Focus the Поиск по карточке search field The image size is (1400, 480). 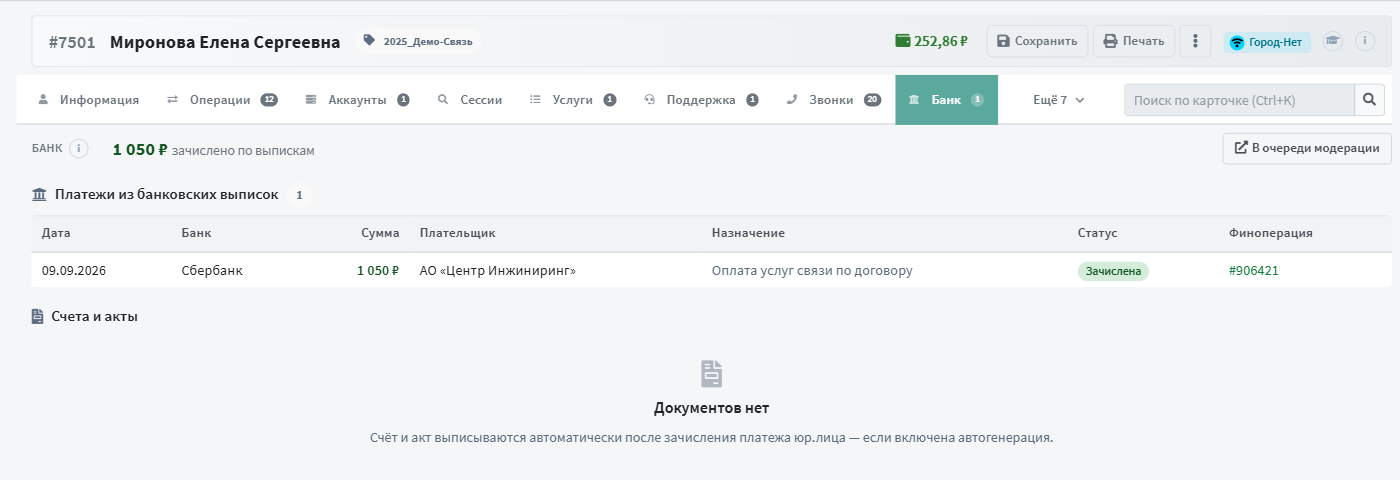[1239, 100]
